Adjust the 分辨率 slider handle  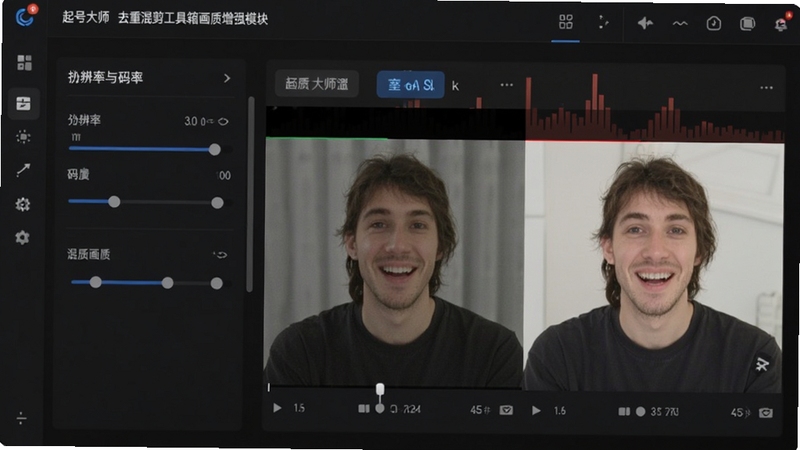coord(215,149)
